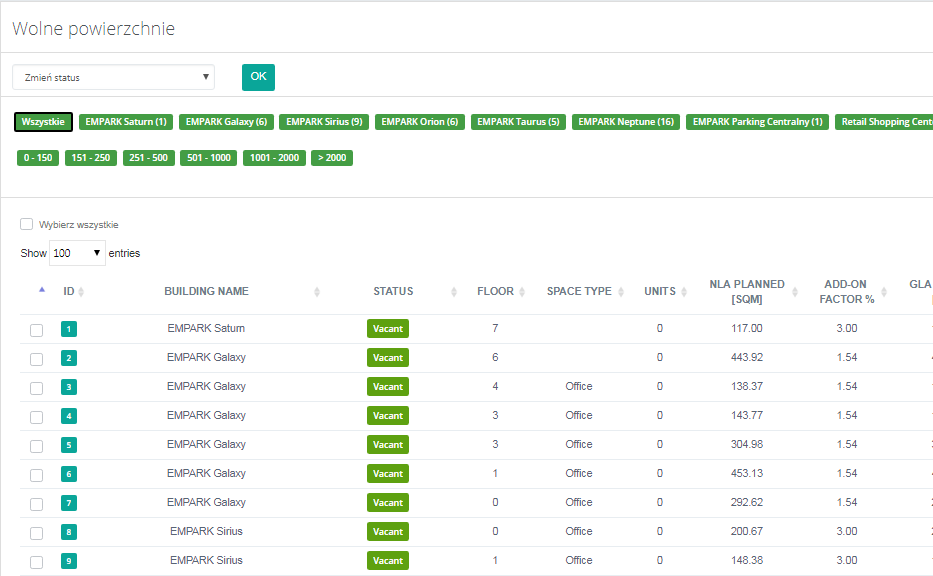Click Vacant status of EMPARK Saturn row
Screen dimensions: 933x576
coord(388,329)
